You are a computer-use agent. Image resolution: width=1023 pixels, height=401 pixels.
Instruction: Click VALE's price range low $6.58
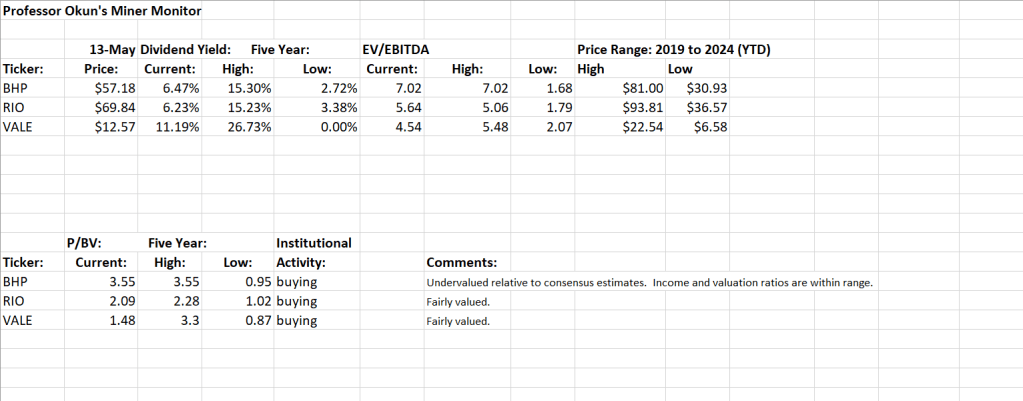click(706, 126)
